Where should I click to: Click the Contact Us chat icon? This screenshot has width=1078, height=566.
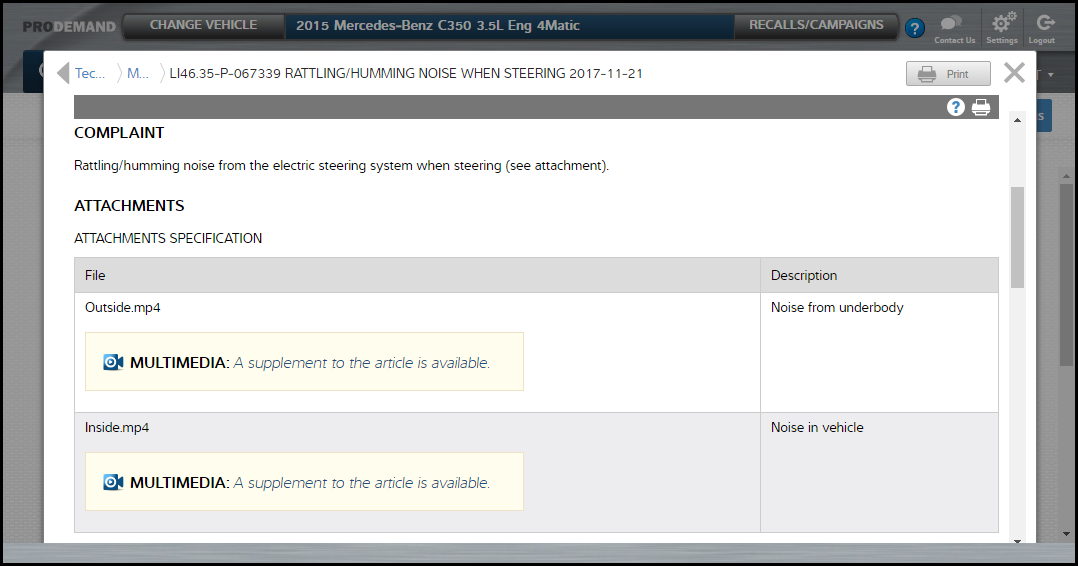pos(953,24)
